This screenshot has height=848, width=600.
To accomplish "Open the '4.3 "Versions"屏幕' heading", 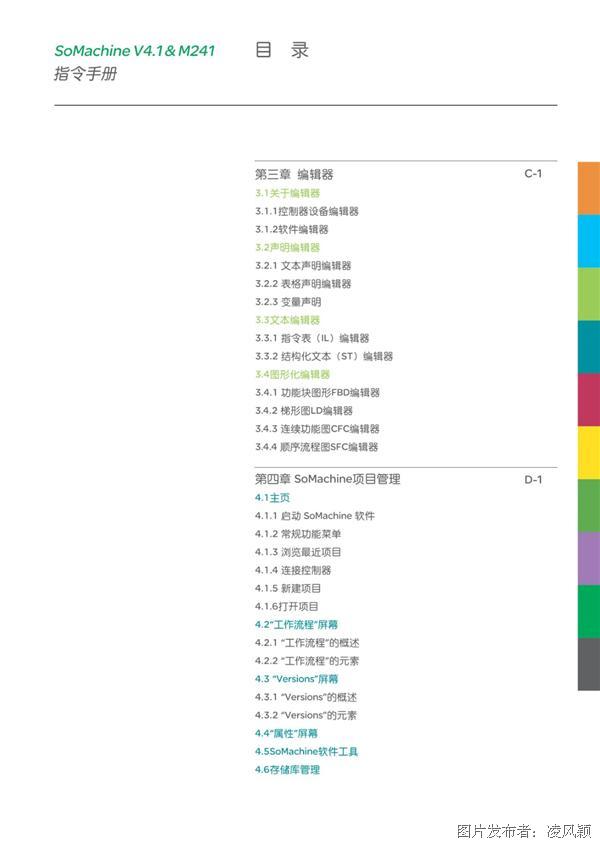I will (296, 679).
